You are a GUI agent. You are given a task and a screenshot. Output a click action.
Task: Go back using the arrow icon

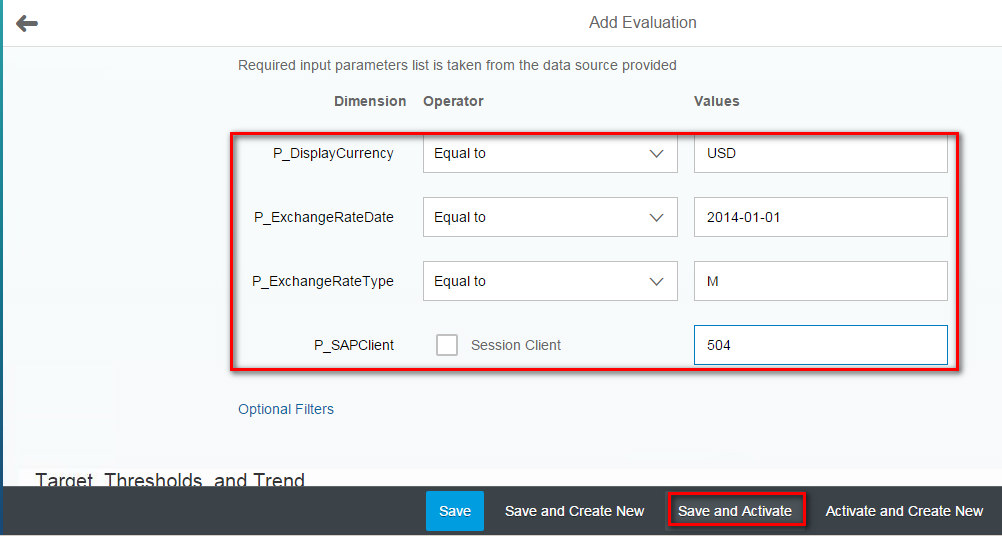tap(27, 24)
